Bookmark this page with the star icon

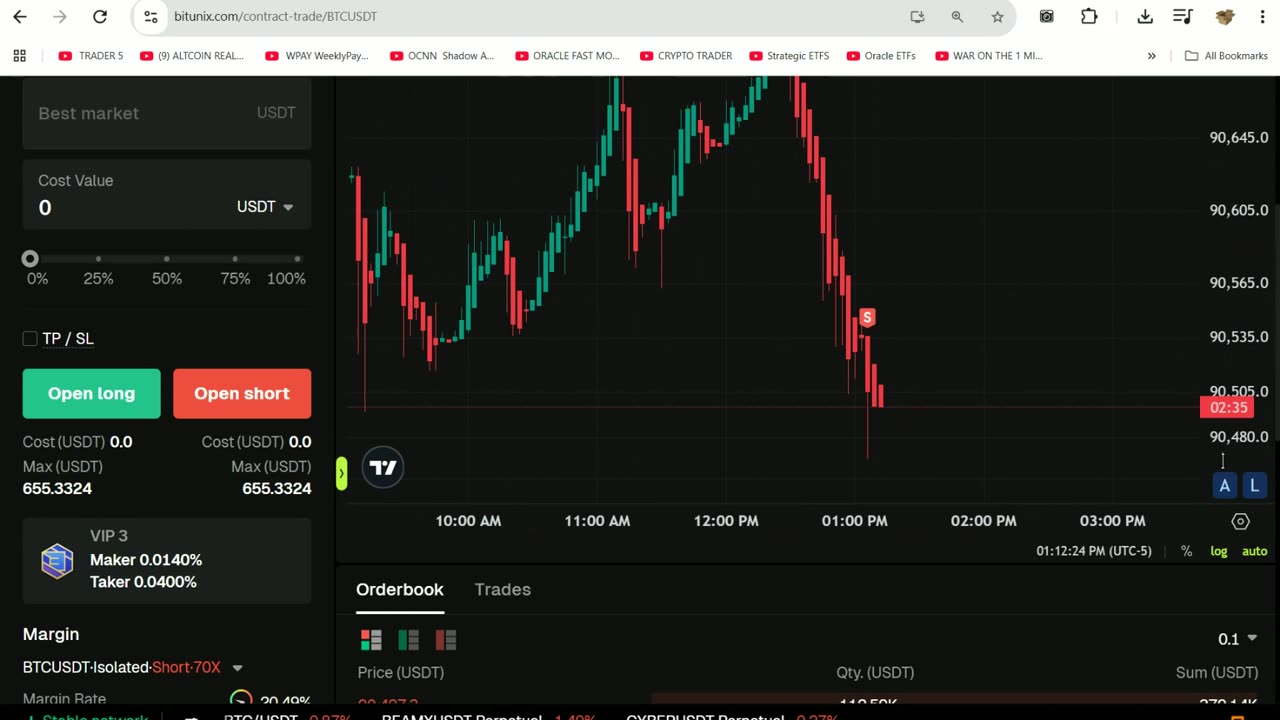point(997,16)
